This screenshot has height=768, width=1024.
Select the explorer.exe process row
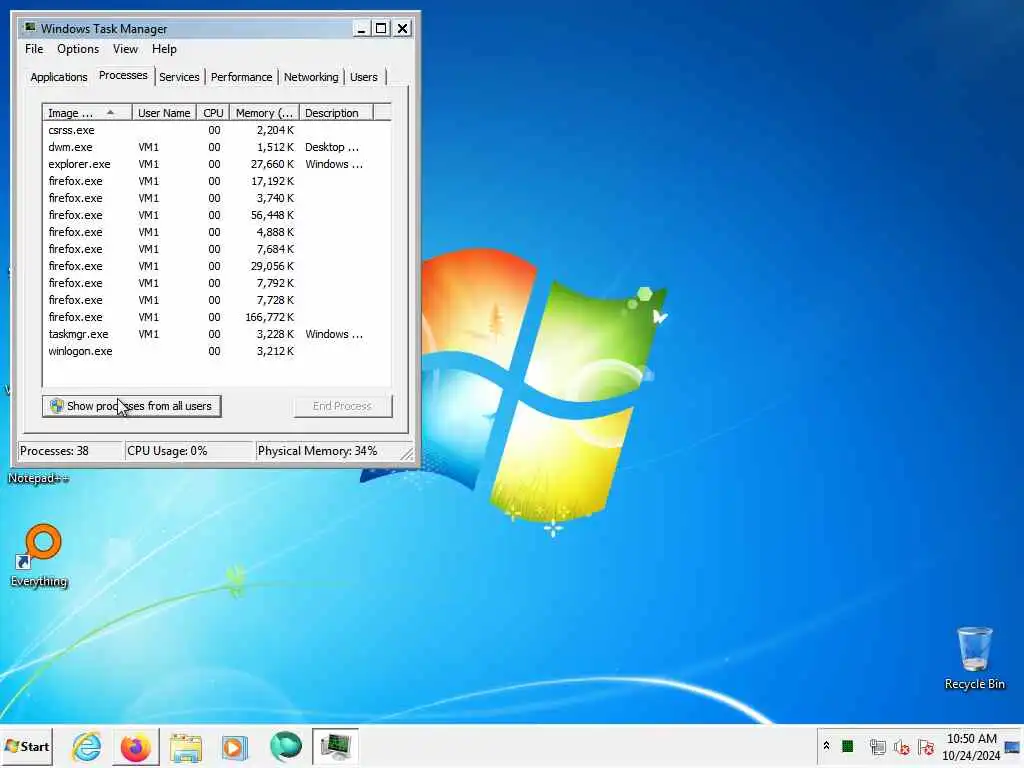(x=217, y=164)
